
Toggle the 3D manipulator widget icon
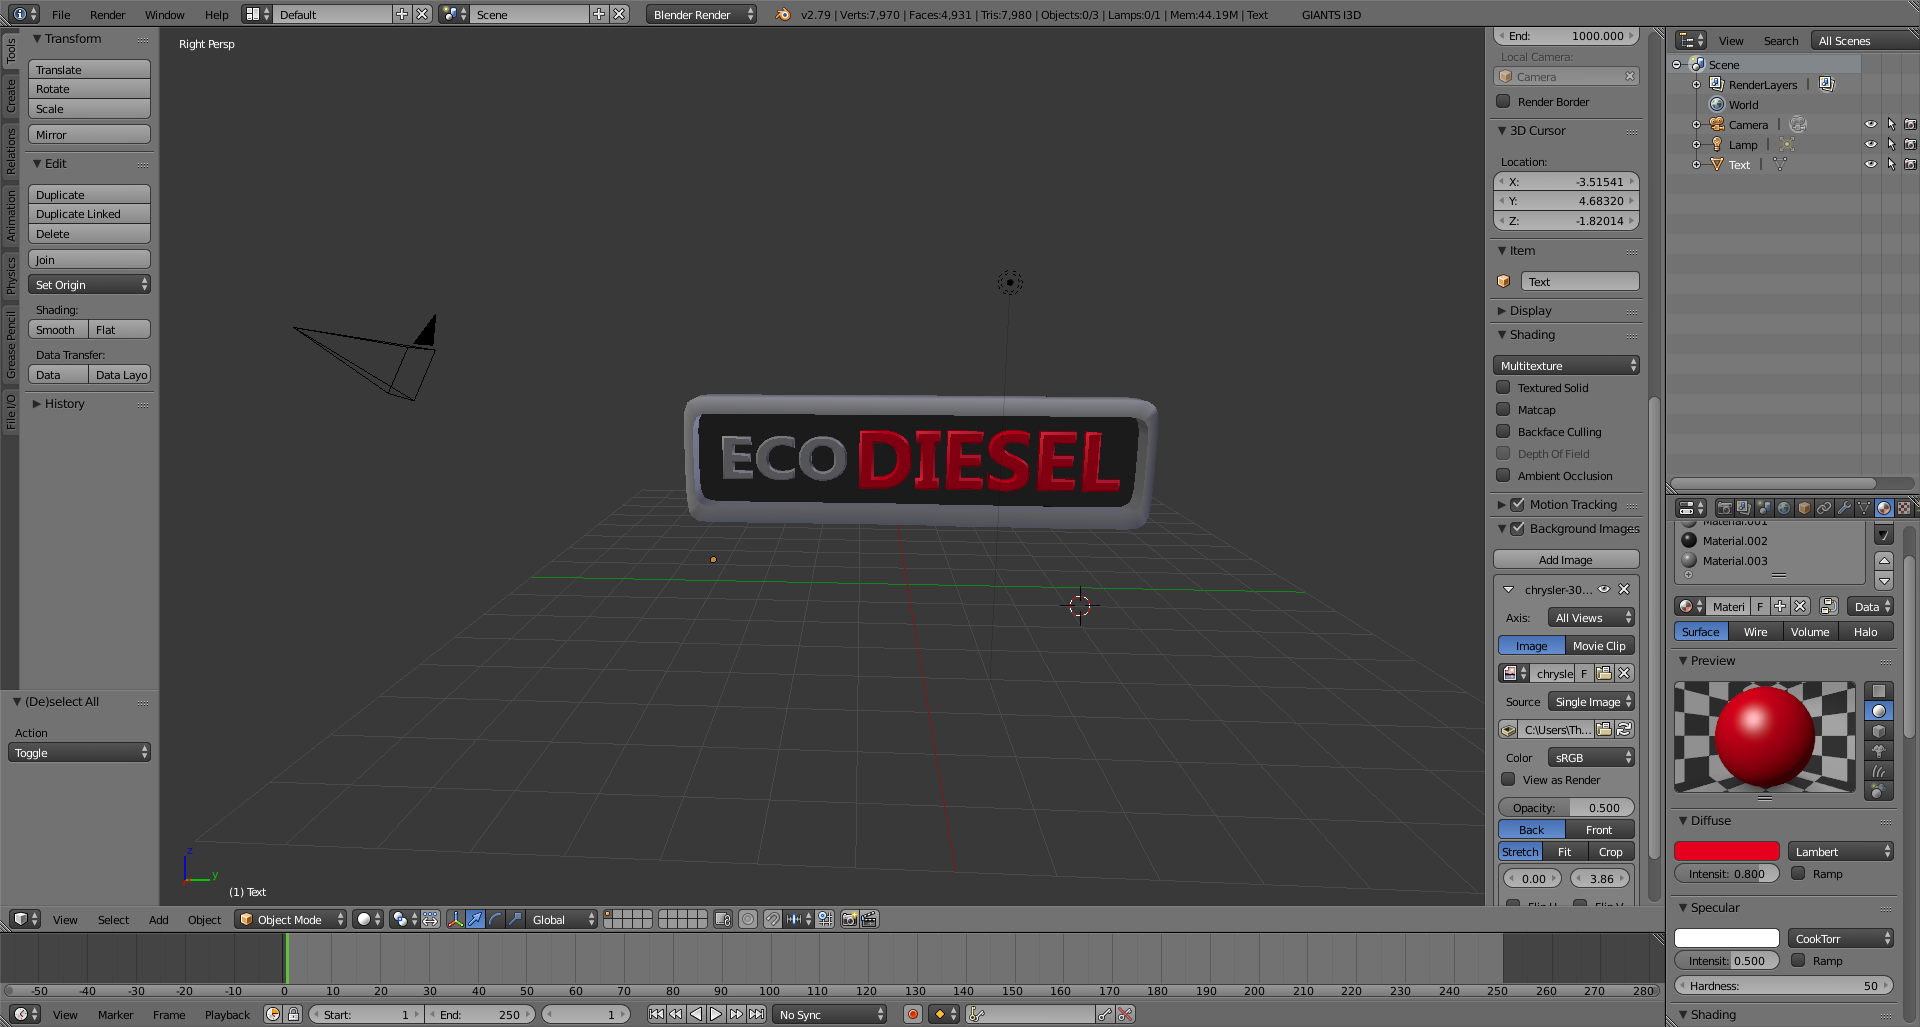(455, 919)
